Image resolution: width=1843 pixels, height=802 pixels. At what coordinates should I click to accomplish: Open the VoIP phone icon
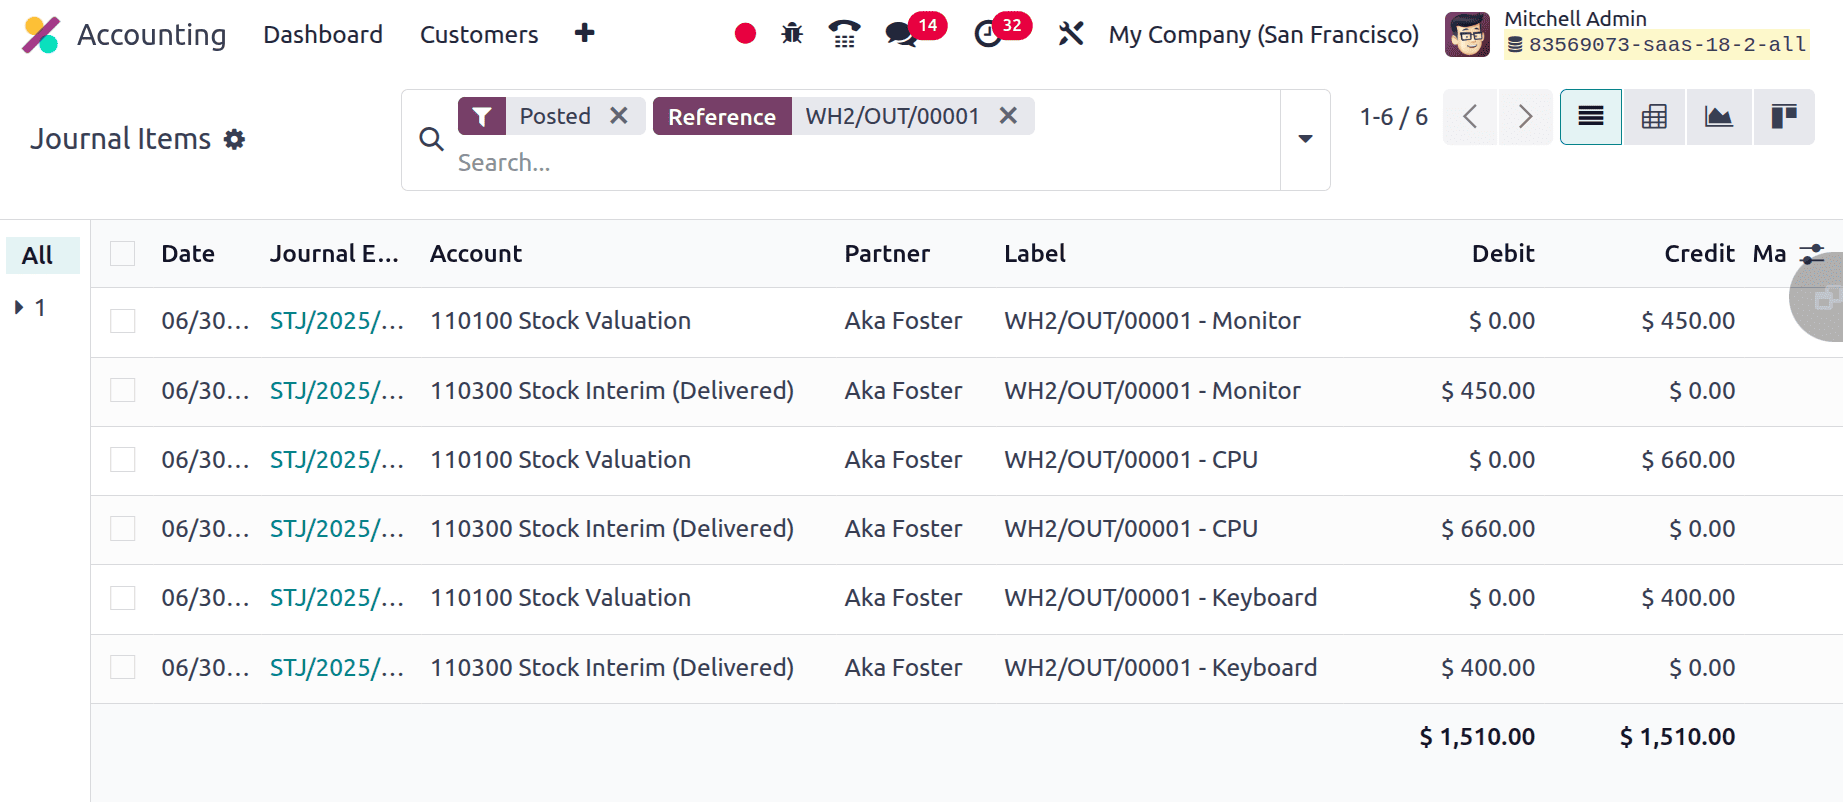pos(845,34)
